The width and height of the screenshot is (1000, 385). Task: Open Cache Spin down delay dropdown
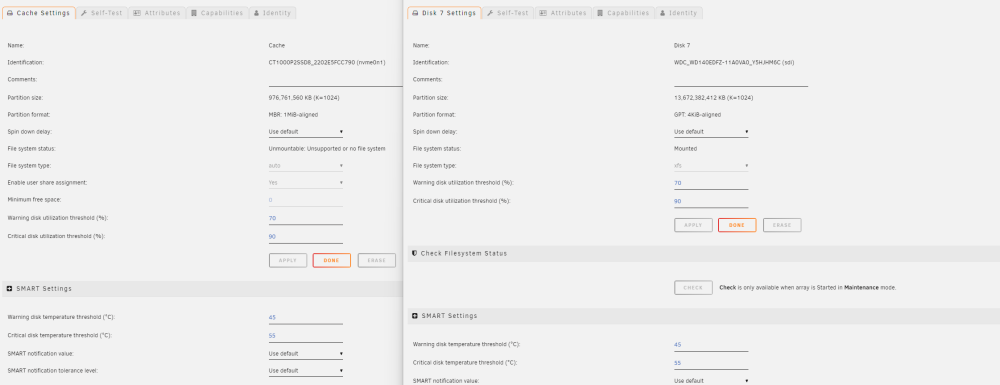tap(305, 132)
